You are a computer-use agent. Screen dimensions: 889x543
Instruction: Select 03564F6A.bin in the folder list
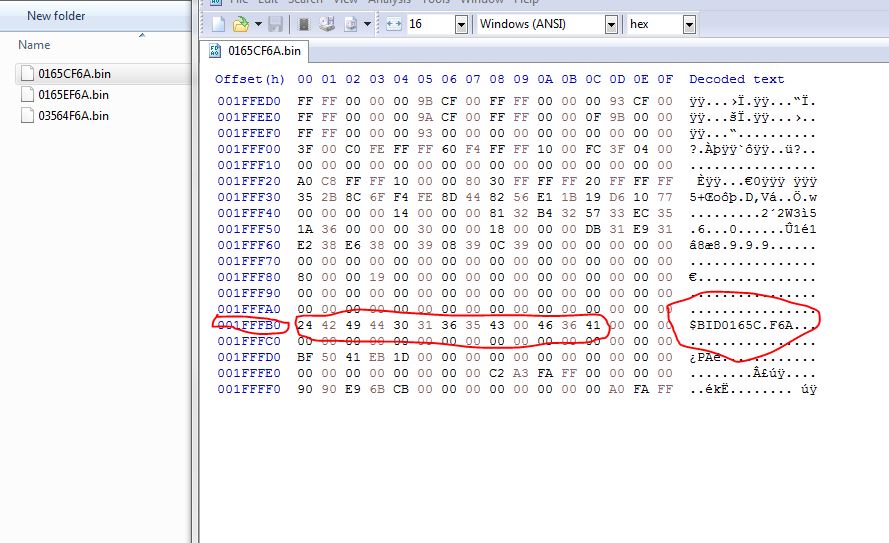pos(73,116)
